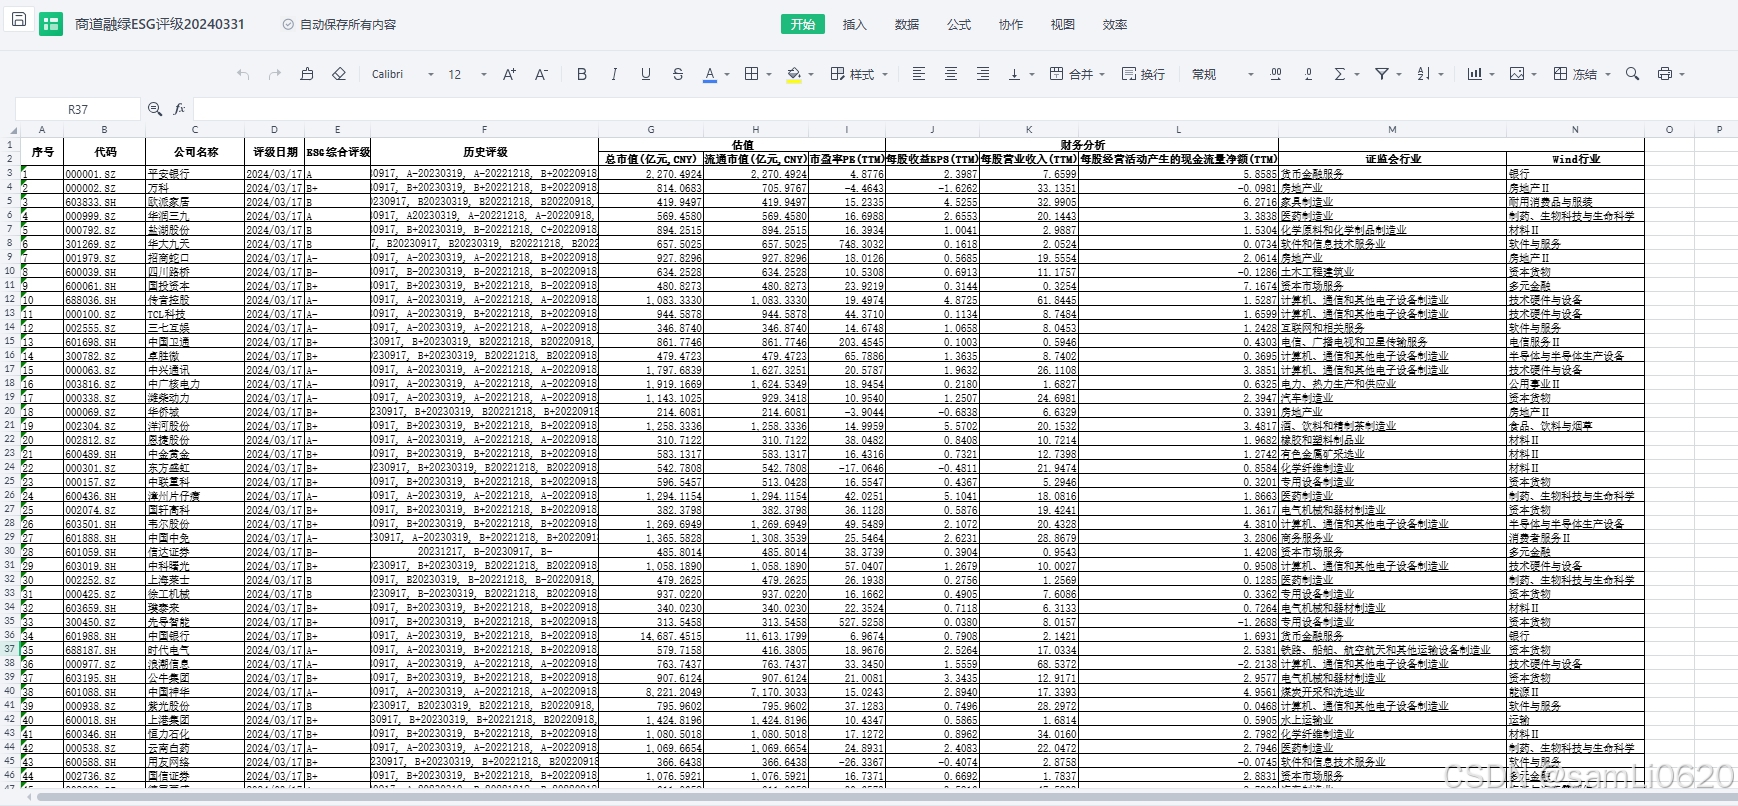Viewport: 1738px width, 806px height.
Task: Click the eraser clear-format icon
Action: click(339, 74)
